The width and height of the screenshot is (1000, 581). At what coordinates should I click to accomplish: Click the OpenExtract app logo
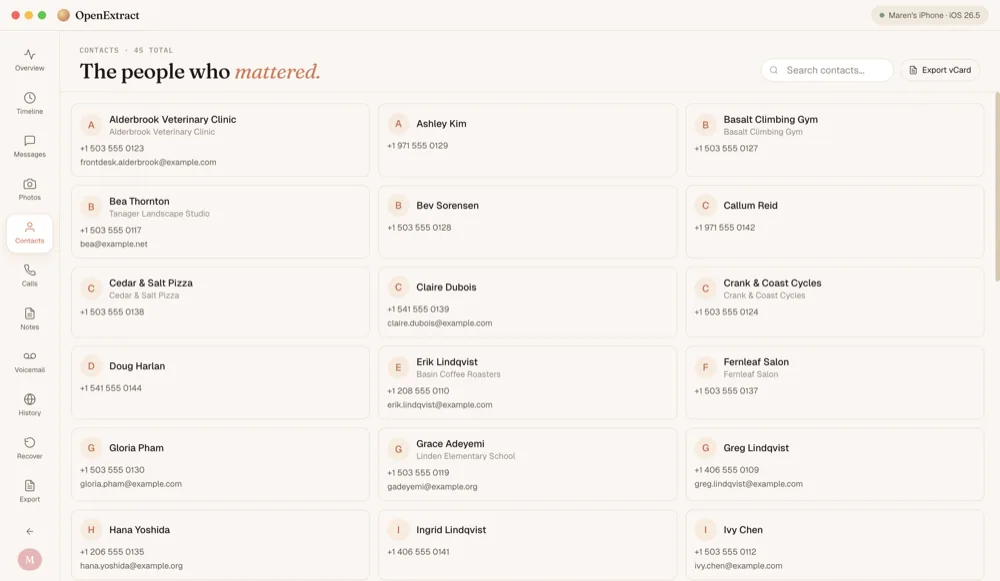63,15
